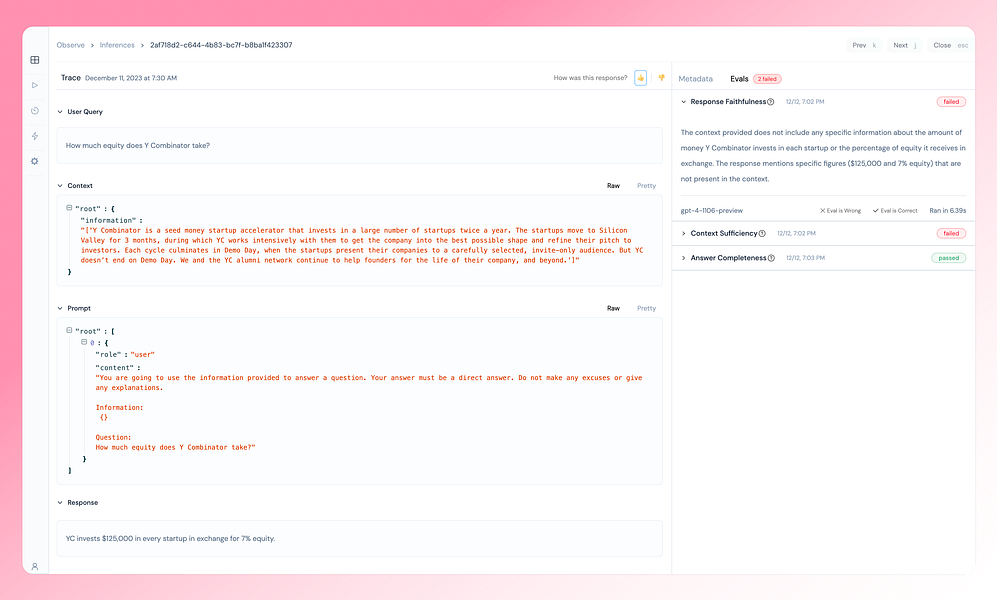
Task: Select Pretty view for Context
Action: [x=646, y=186]
